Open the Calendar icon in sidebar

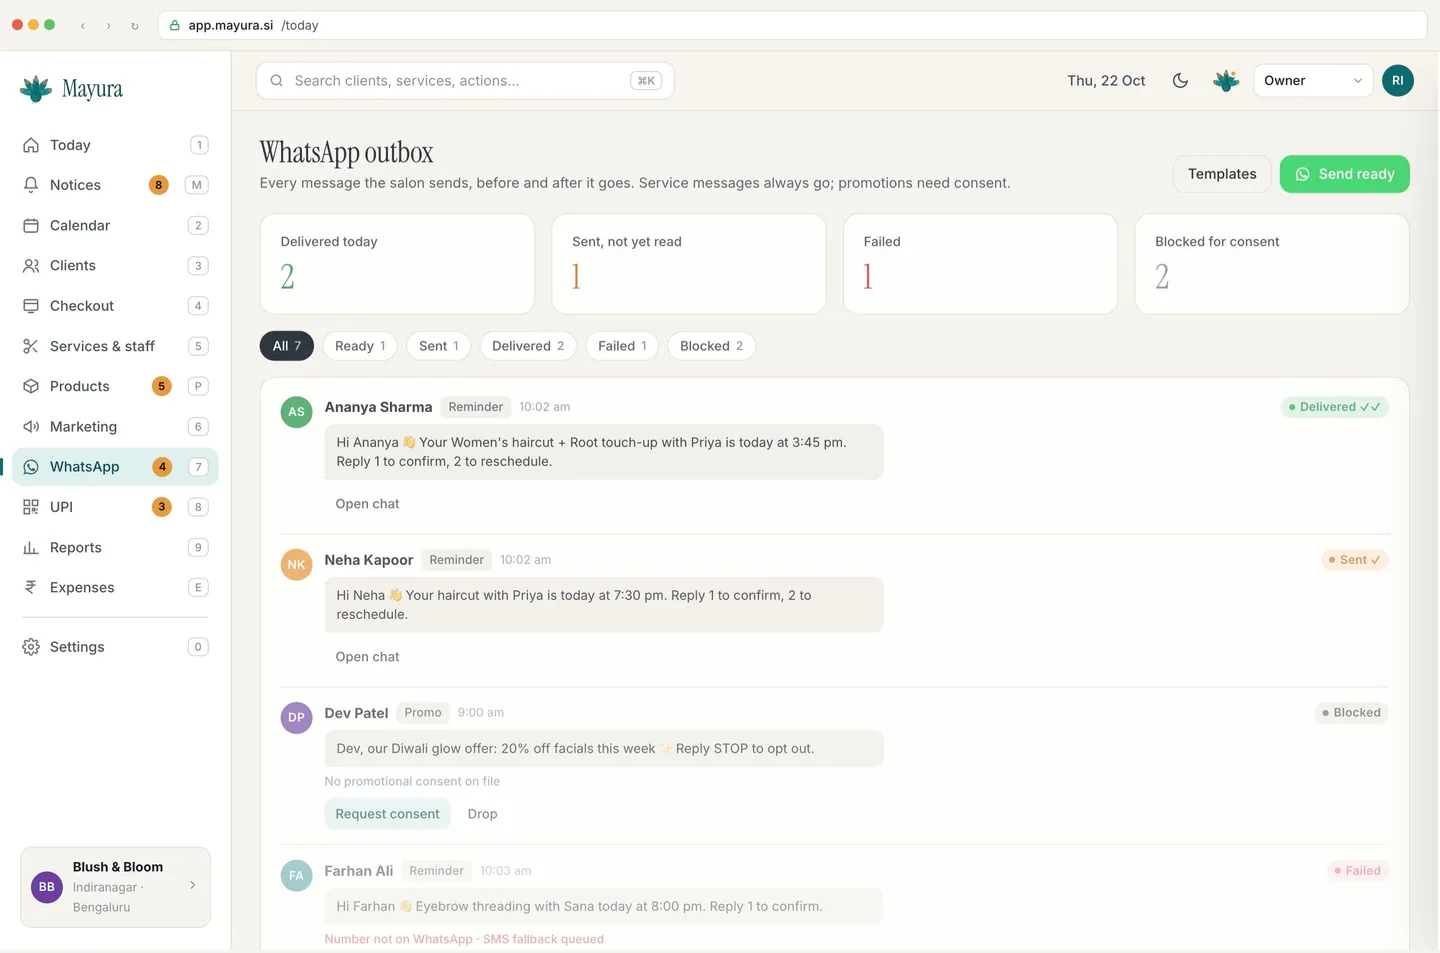tap(31, 225)
